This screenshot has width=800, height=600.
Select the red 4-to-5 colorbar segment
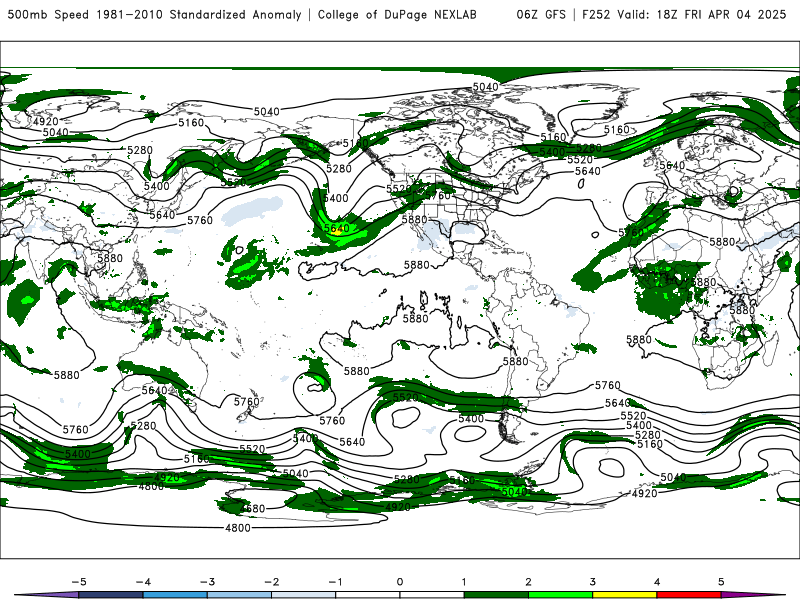(x=689, y=595)
